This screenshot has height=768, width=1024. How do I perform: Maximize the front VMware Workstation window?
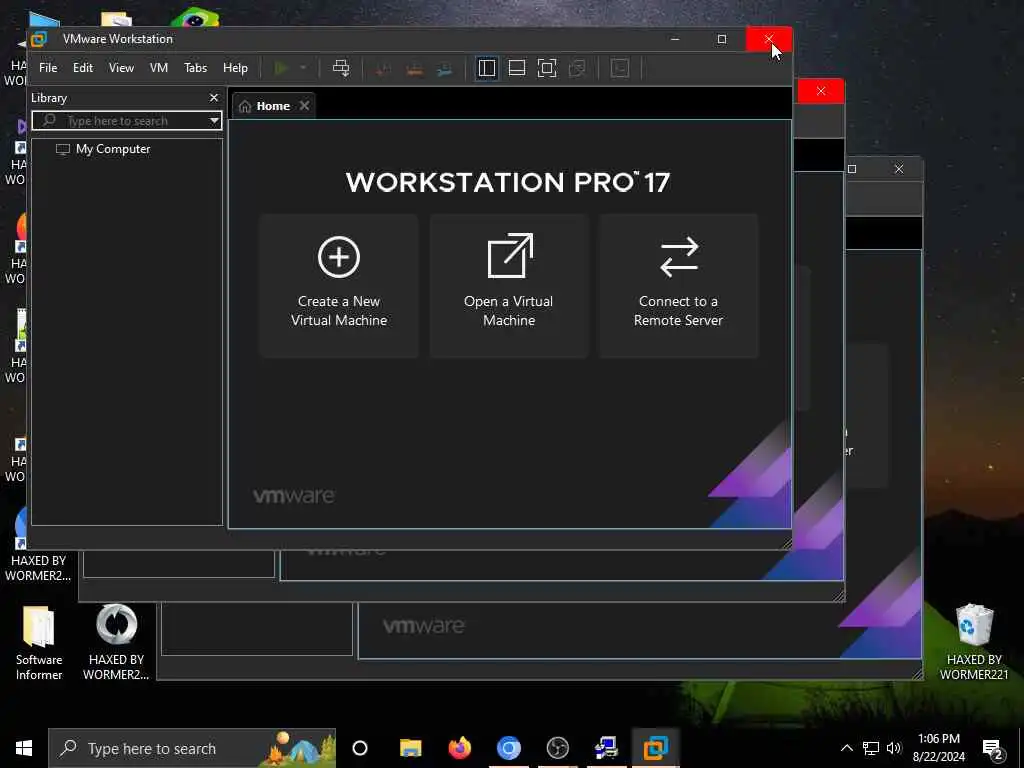722,39
